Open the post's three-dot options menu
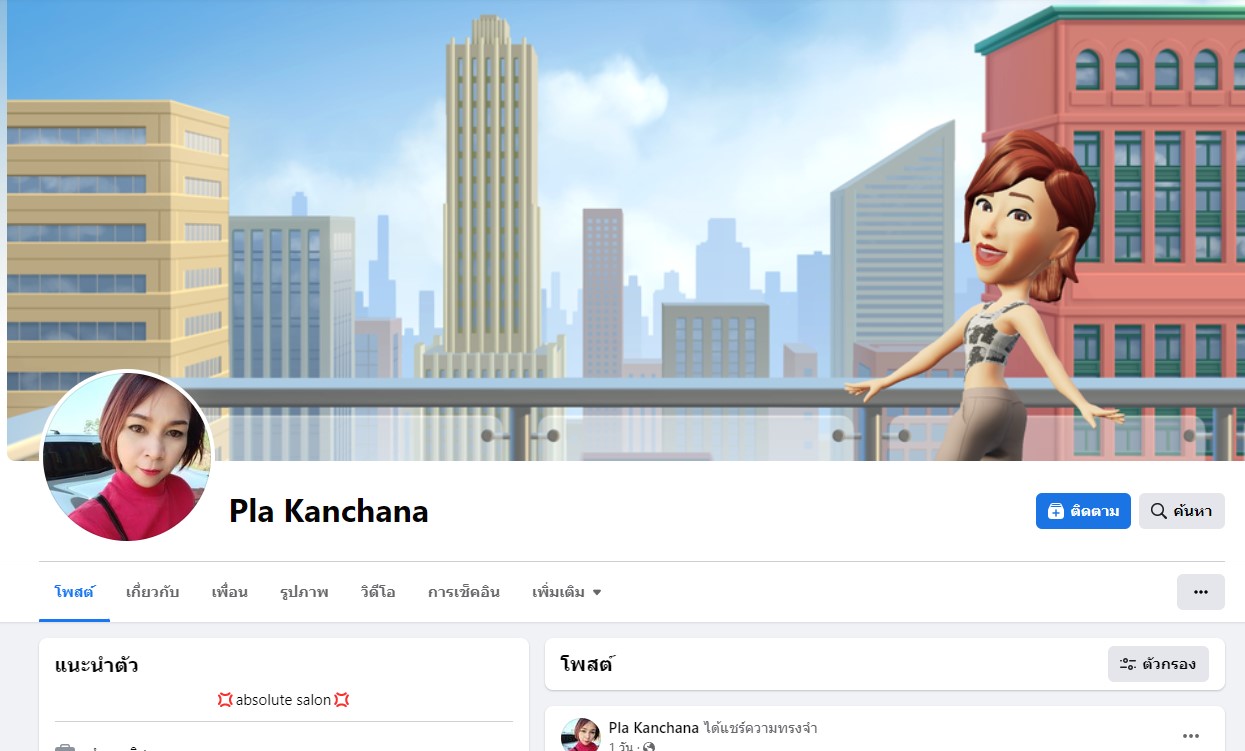The height and width of the screenshot is (751, 1245). tap(1191, 736)
